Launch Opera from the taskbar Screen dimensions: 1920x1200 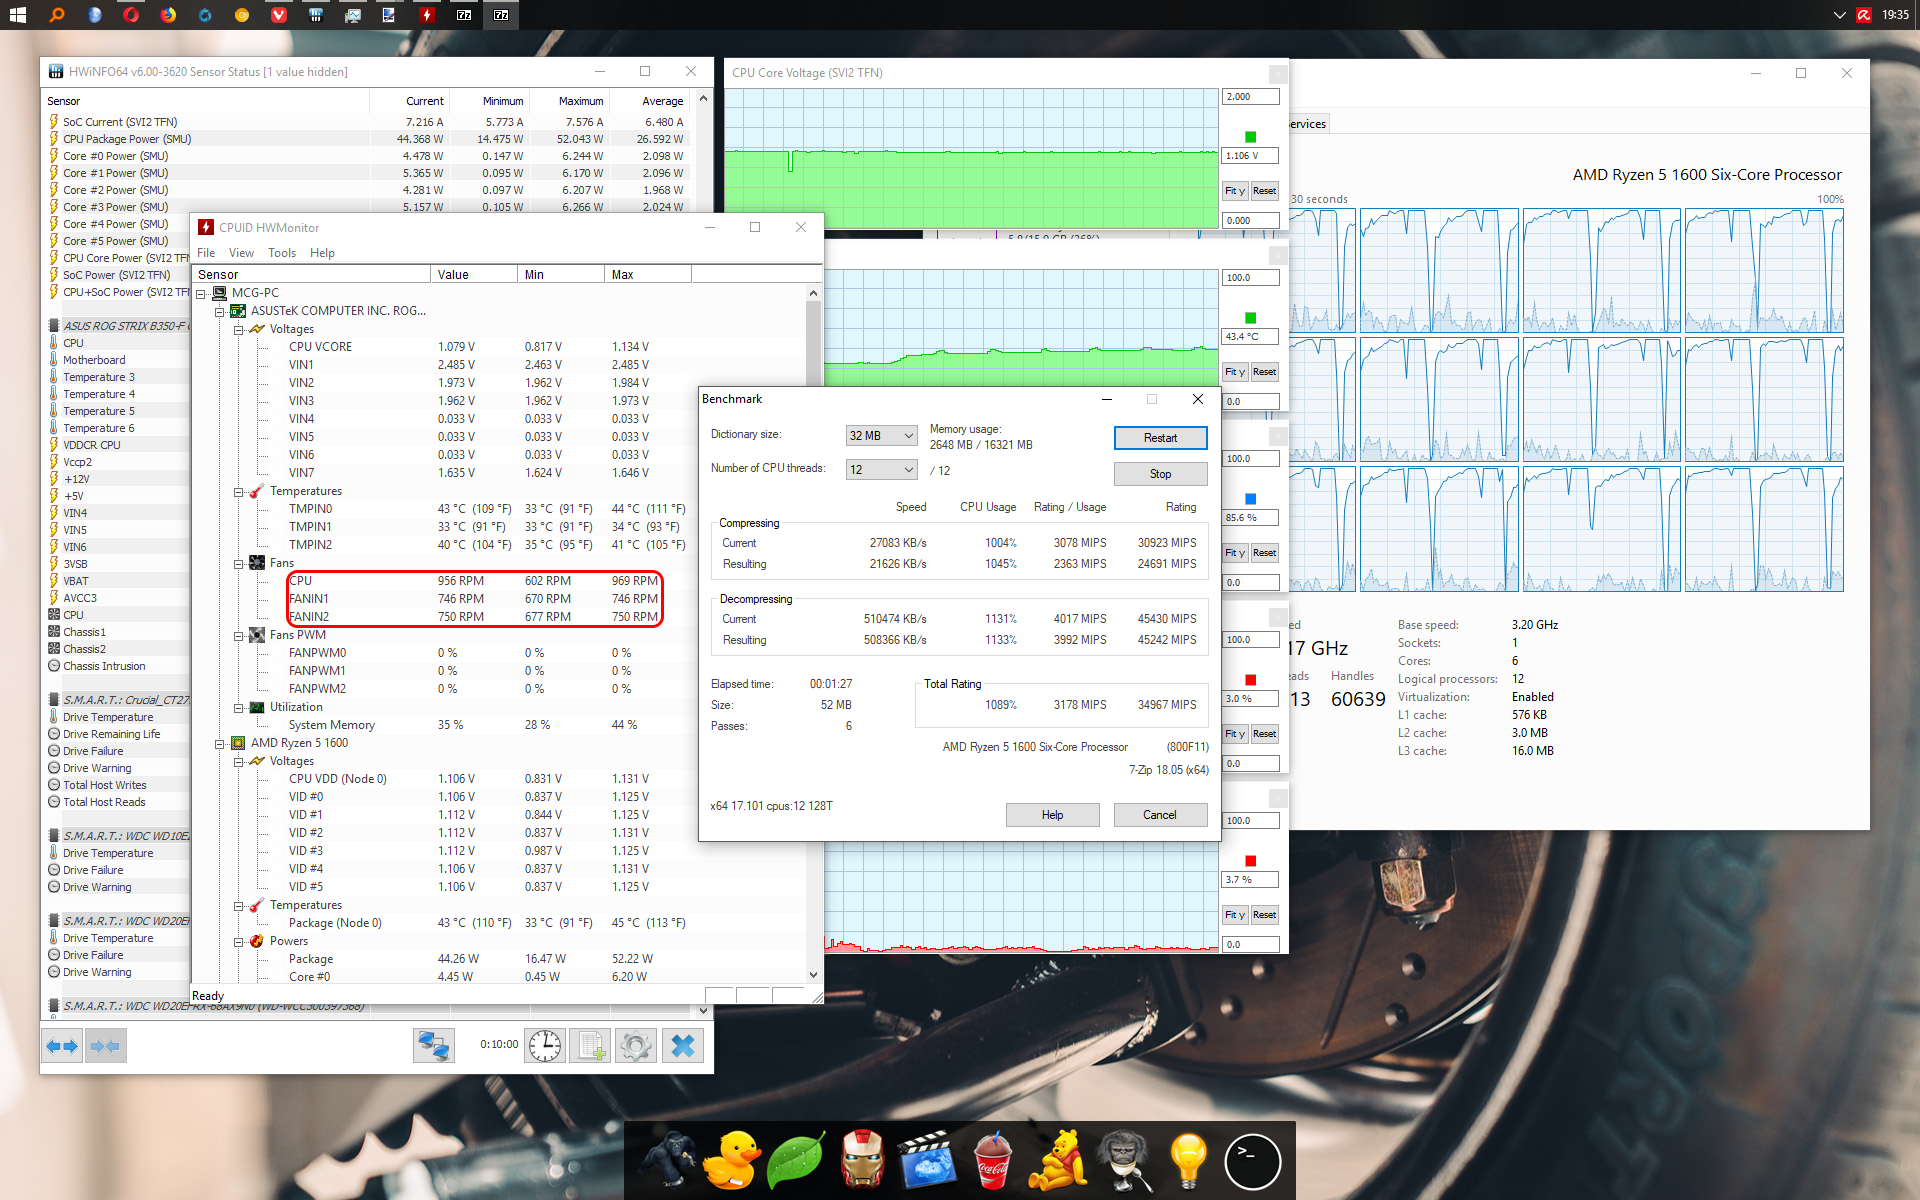pyautogui.click(x=130, y=14)
